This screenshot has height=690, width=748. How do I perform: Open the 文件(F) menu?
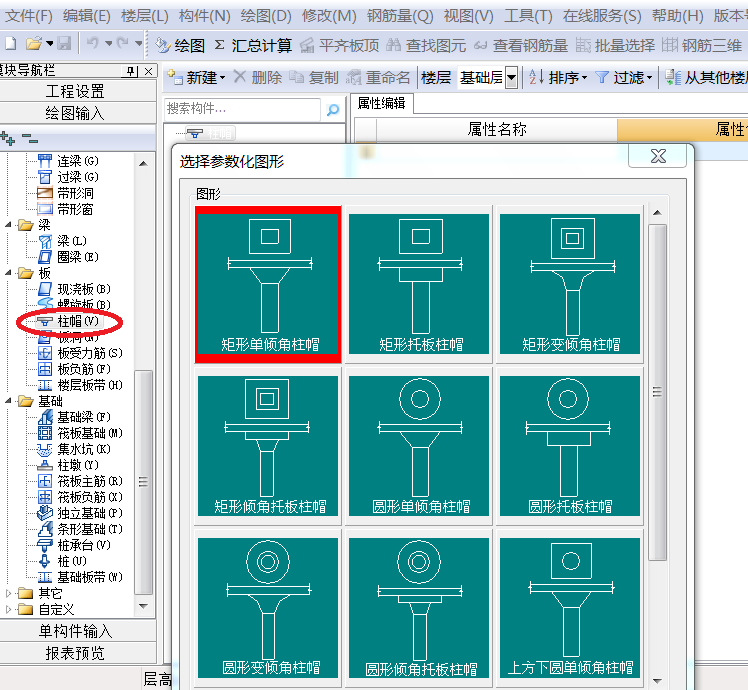(x=28, y=16)
